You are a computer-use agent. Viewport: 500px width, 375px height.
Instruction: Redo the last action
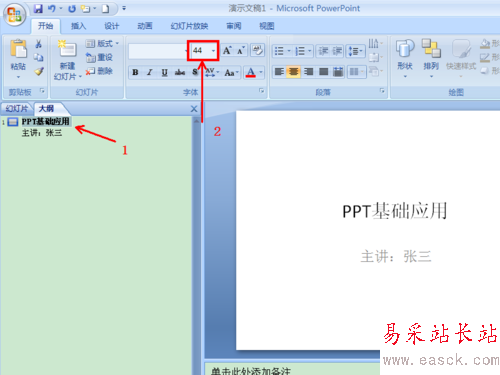(72, 9)
